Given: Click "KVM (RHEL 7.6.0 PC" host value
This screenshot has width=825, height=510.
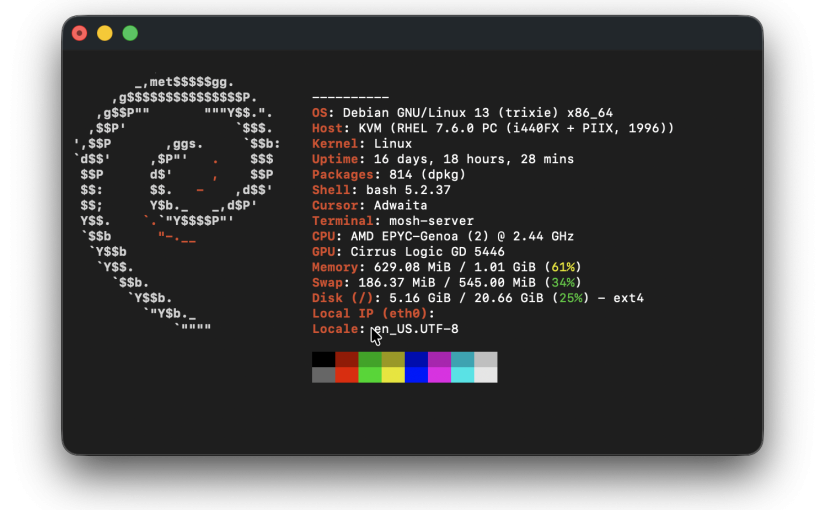Looking at the screenshot, I should (428, 128).
